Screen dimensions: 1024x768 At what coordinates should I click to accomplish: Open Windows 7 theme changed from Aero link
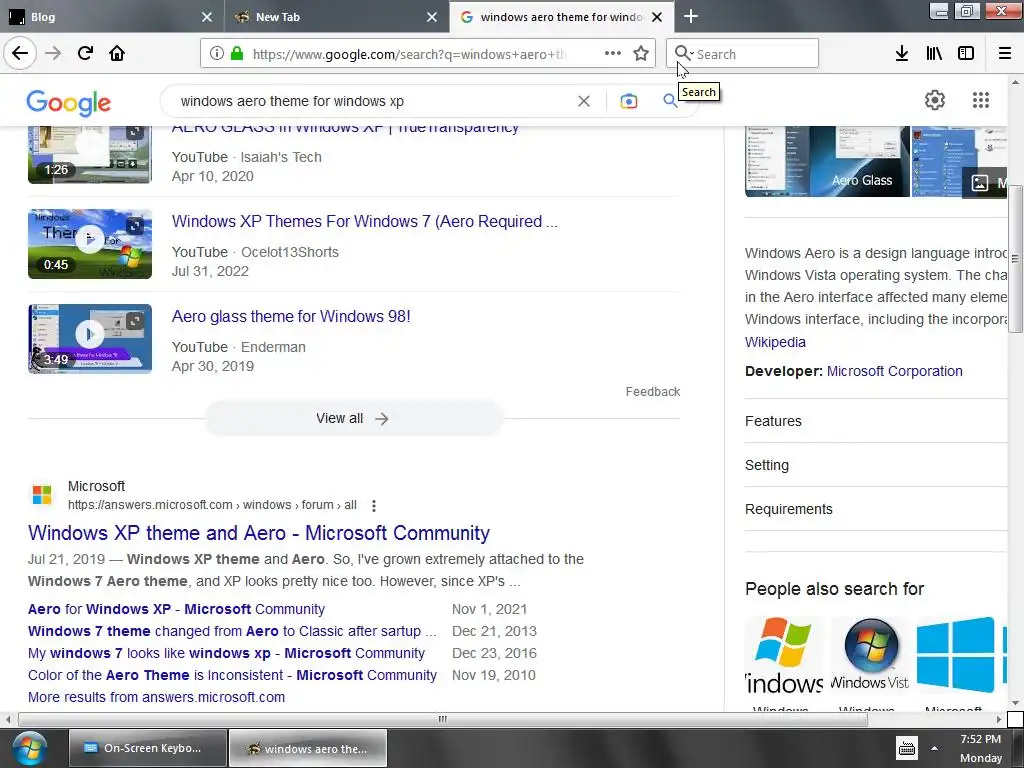[x=232, y=631]
